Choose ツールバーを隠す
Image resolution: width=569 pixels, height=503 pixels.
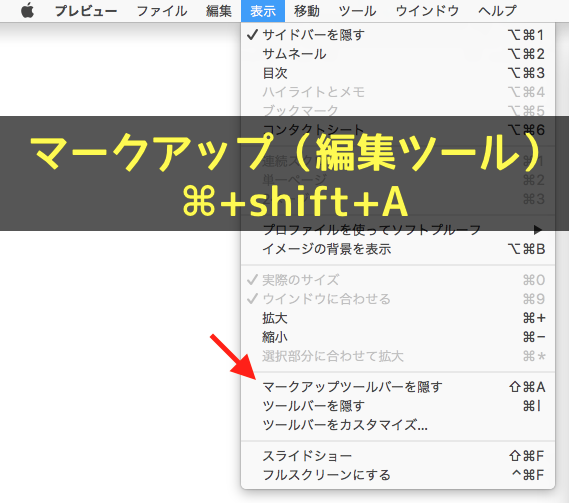(398, 406)
